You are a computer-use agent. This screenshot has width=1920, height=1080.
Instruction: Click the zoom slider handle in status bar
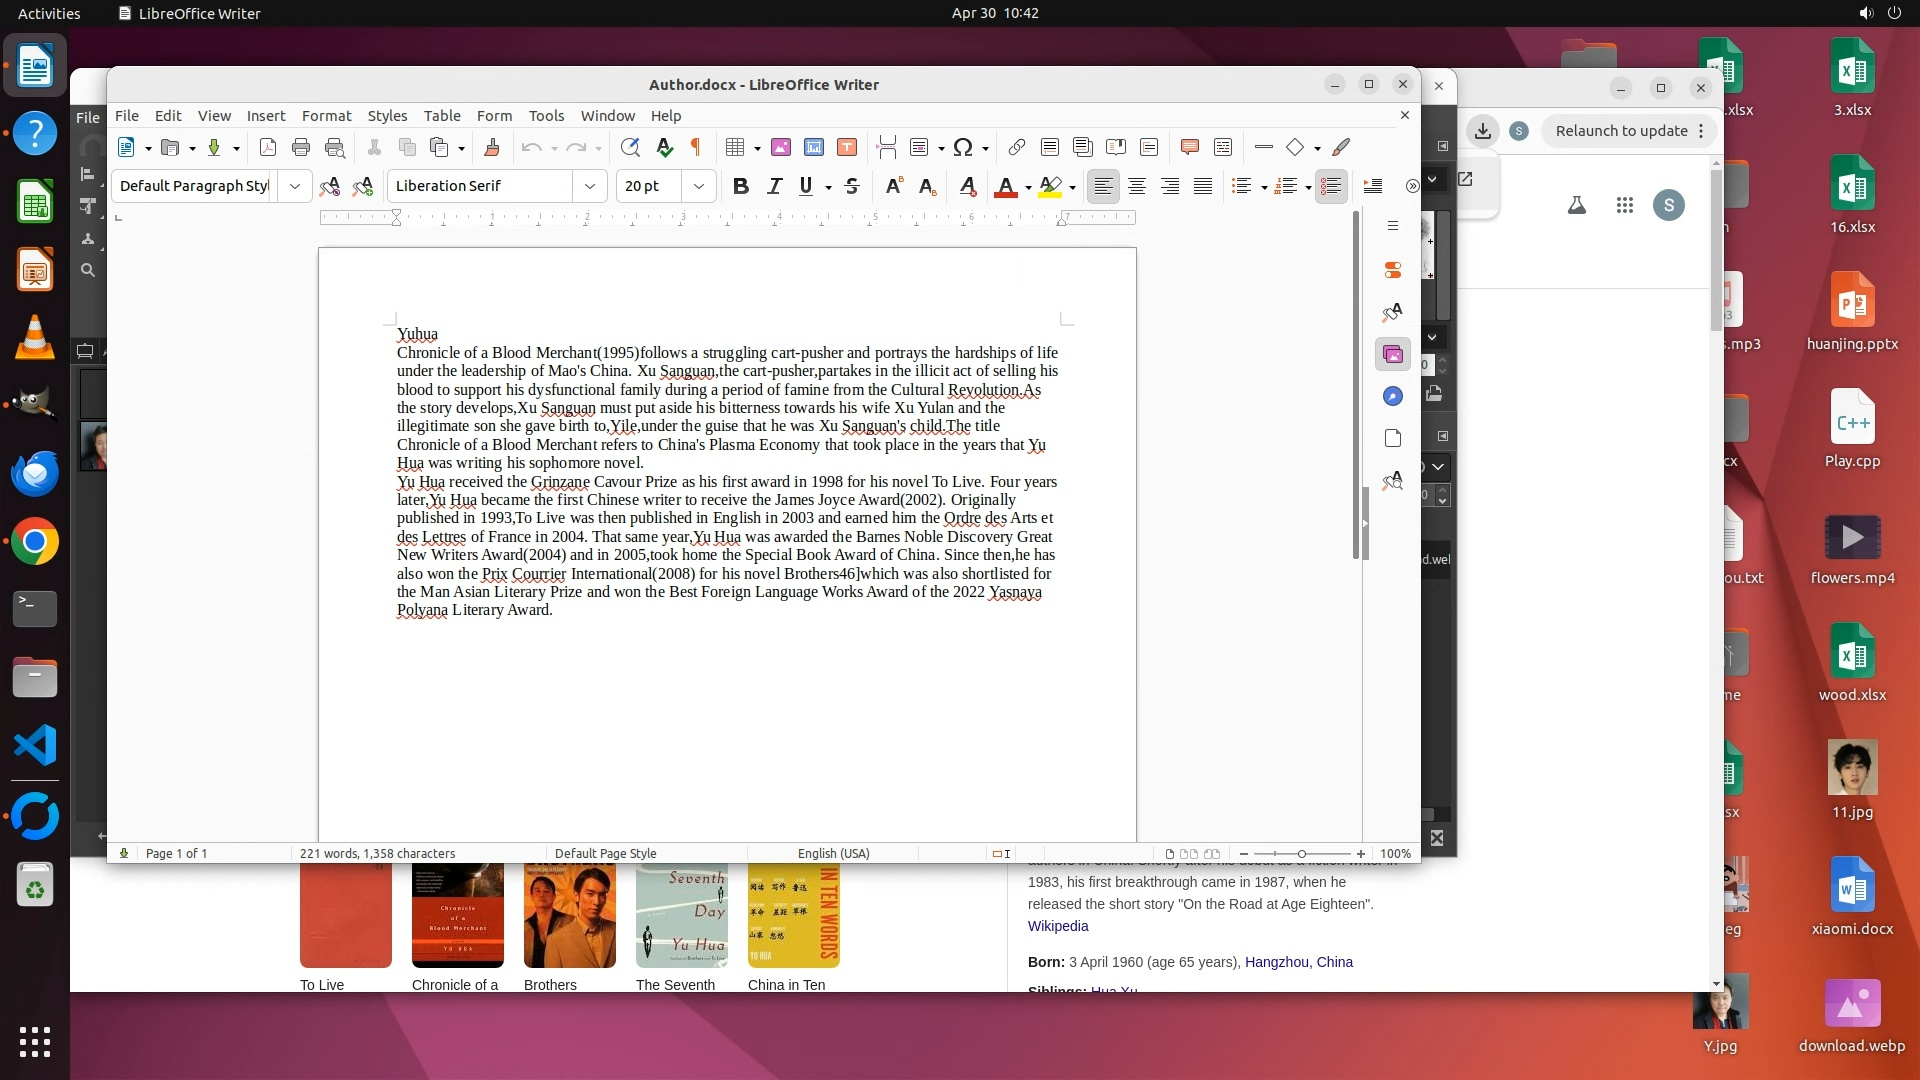(x=1301, y=854)
